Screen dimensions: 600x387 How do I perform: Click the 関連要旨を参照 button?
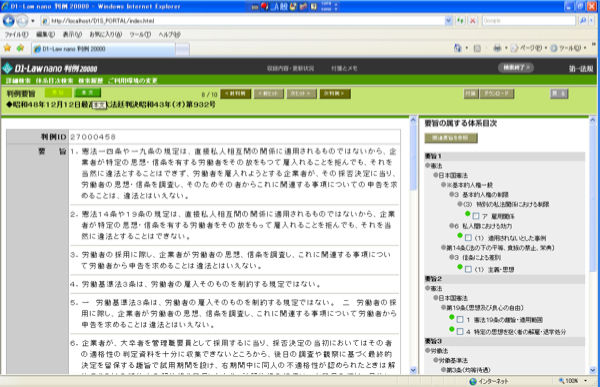[451, 138]
